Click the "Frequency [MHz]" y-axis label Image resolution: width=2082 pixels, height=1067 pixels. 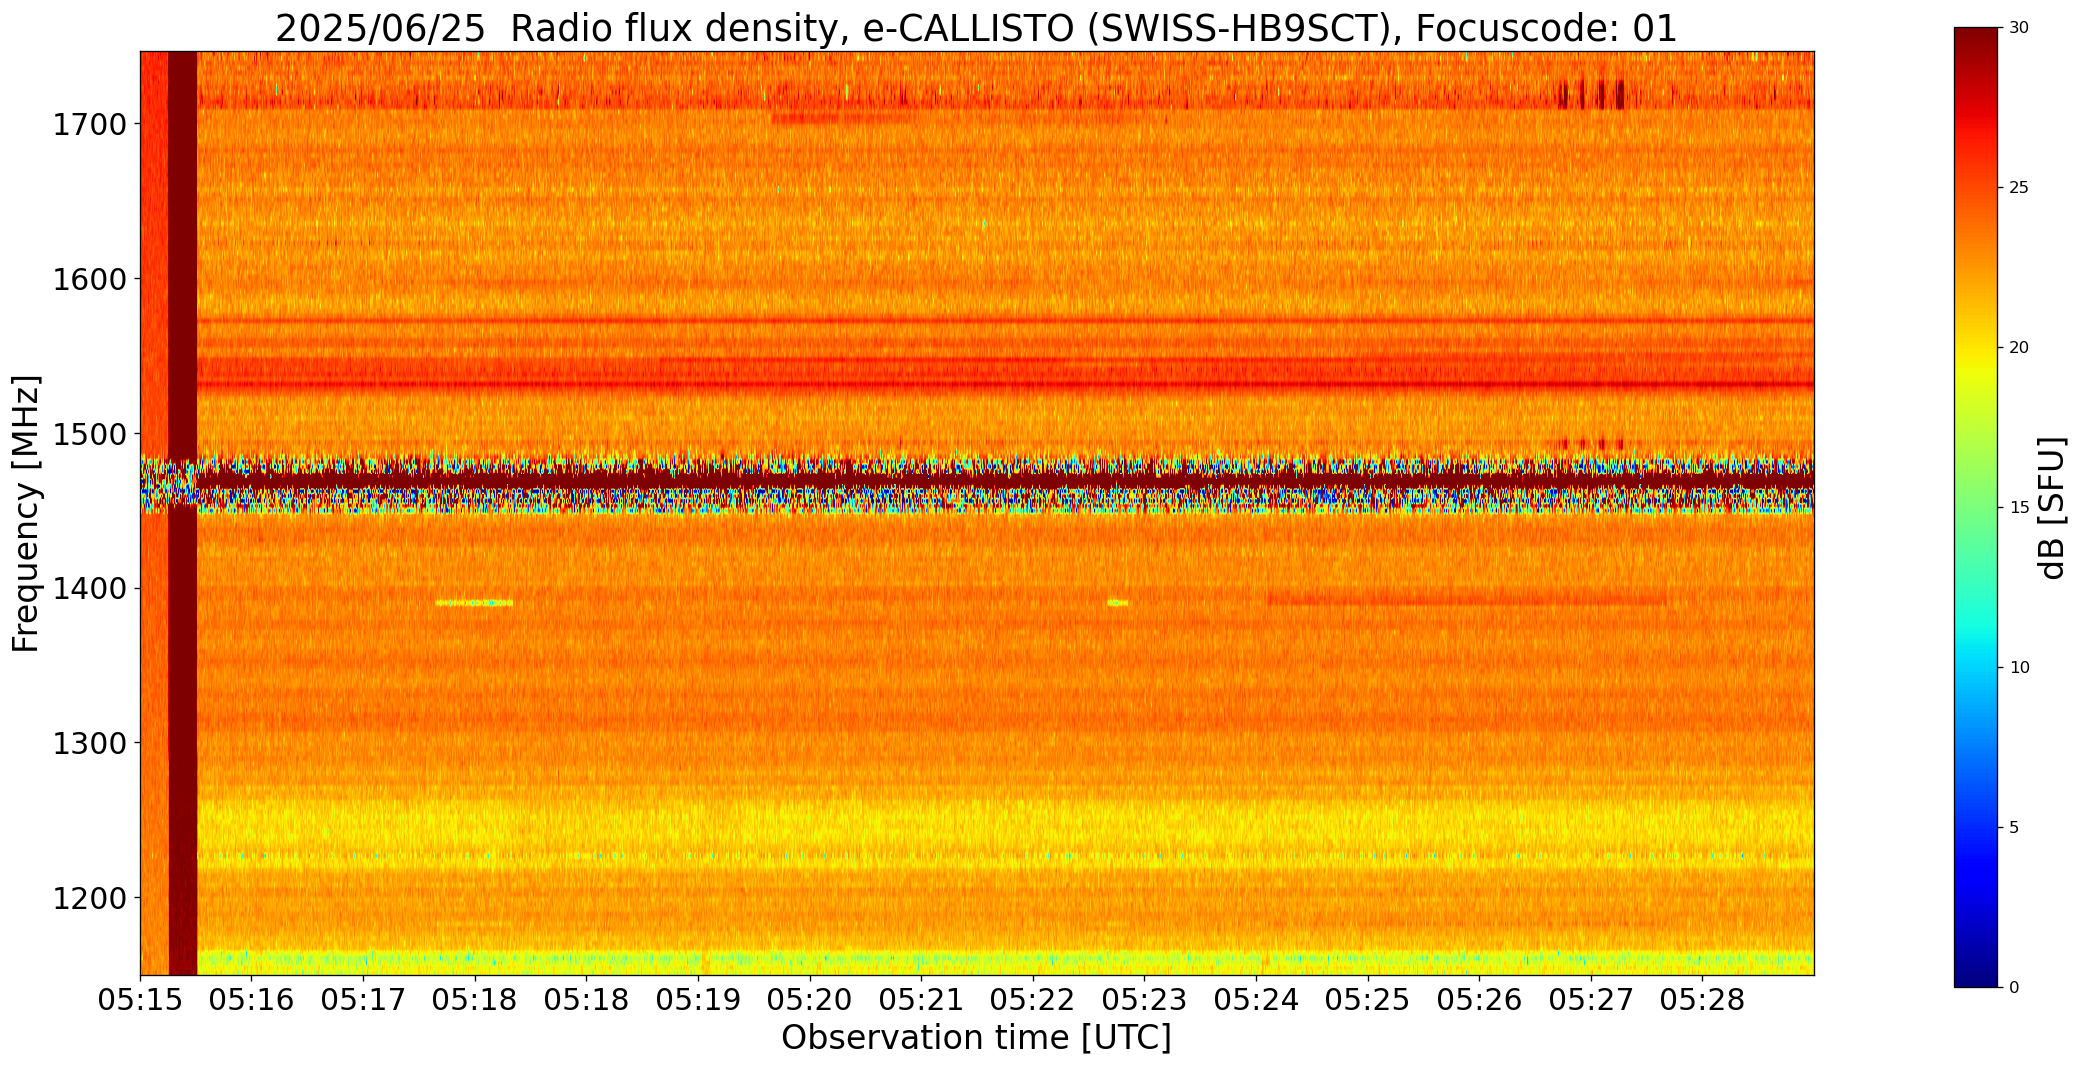click(26, 514)
